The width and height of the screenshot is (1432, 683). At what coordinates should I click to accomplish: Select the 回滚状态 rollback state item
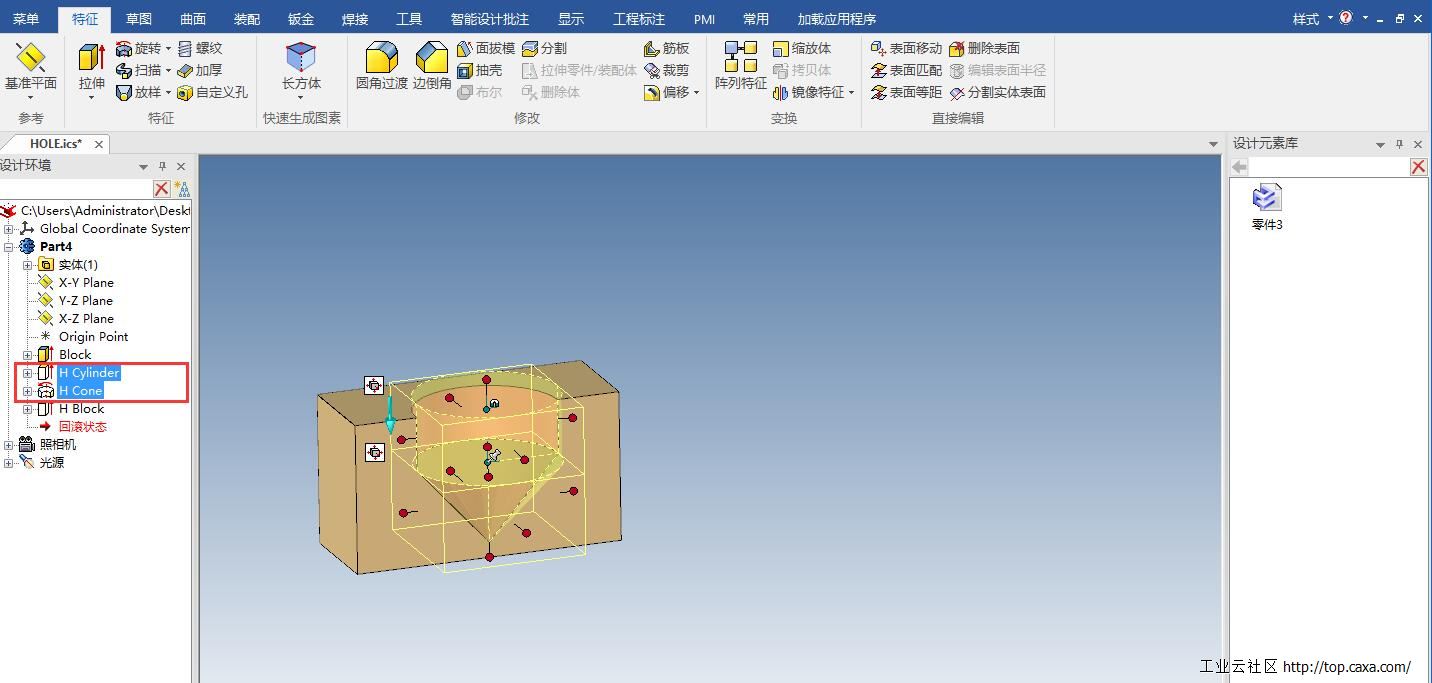point(82,427)
